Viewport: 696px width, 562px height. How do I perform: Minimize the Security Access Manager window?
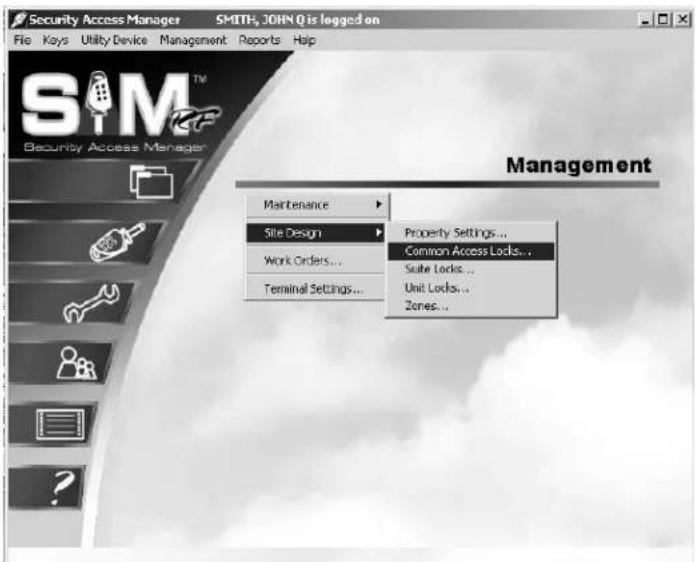coord(645,20)
